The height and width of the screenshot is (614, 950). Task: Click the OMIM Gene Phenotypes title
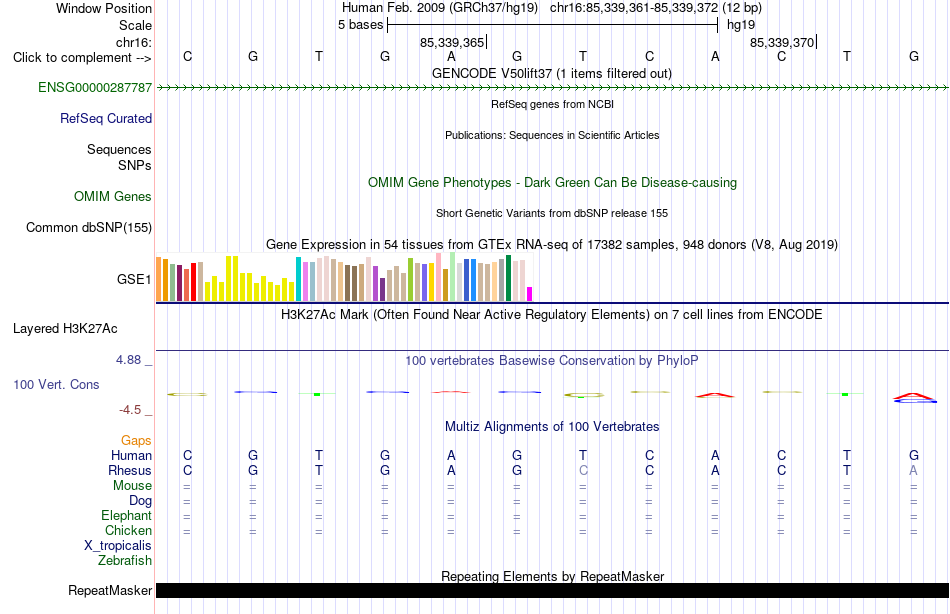tap(553, 182)
